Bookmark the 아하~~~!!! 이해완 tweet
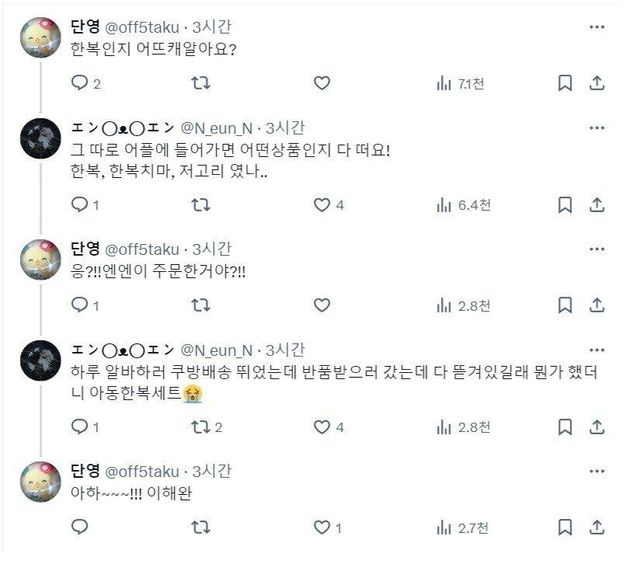640x561 pixels. [565, 526]
